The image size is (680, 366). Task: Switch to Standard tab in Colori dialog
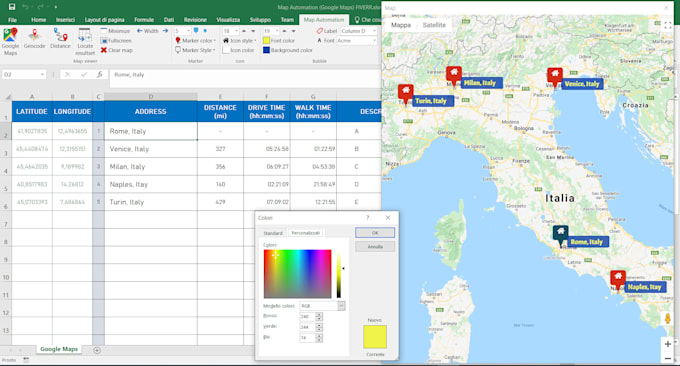pos(273,233)
